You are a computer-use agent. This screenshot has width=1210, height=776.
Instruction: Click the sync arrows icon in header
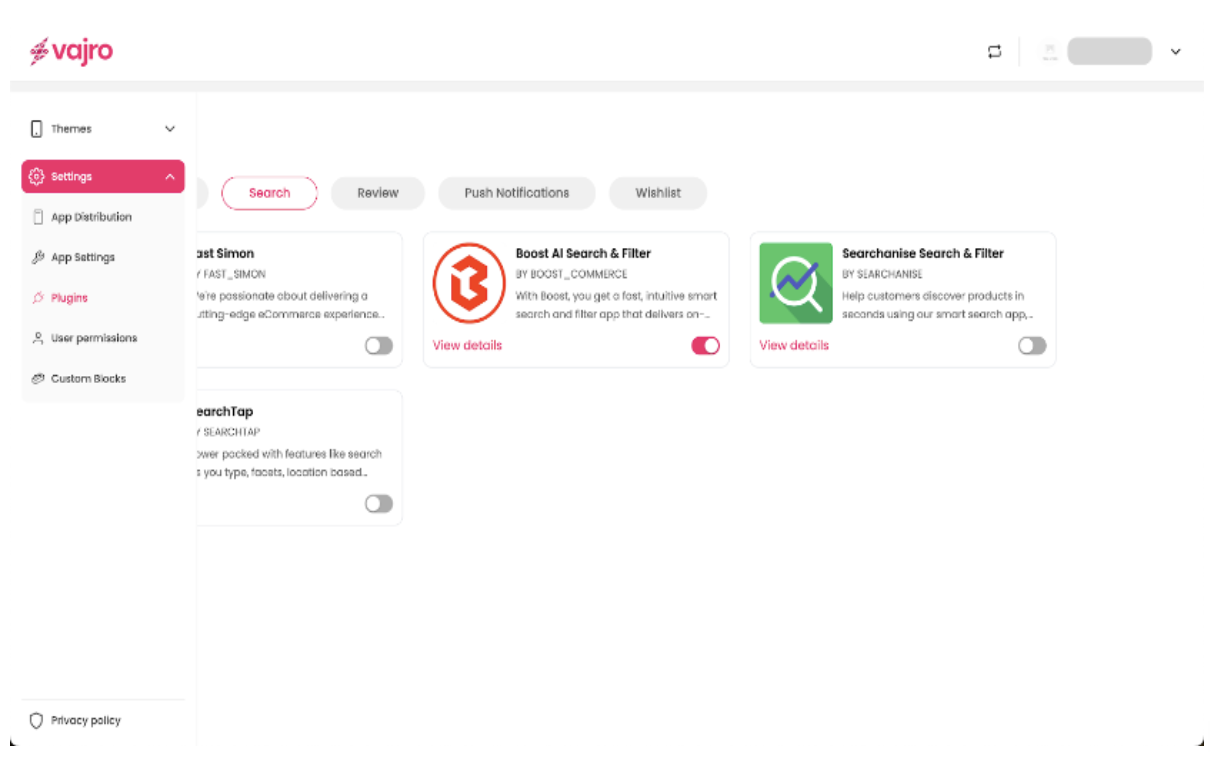[x=994, y=51]
